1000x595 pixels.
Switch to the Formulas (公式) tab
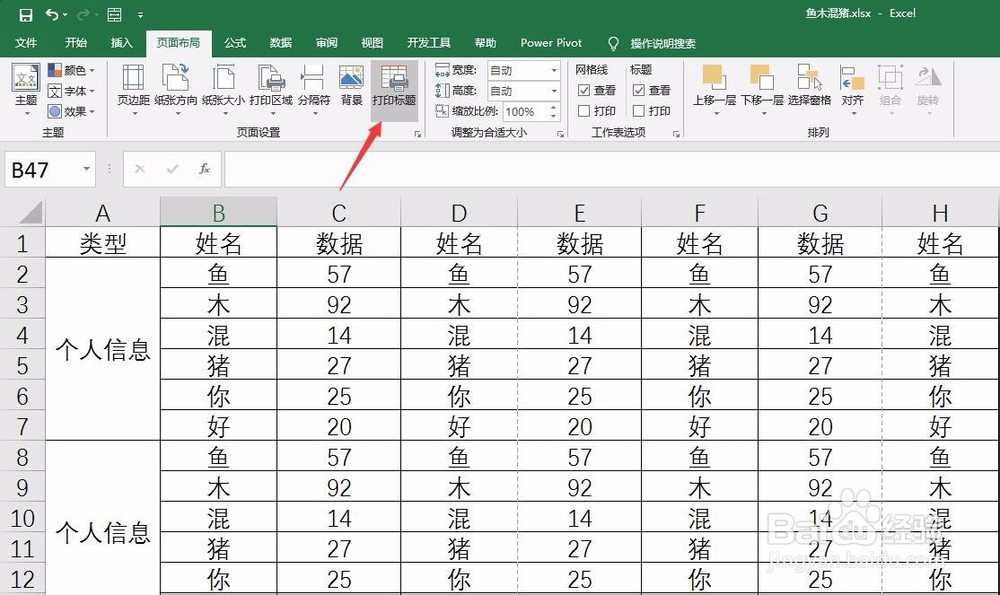(235, 43)
